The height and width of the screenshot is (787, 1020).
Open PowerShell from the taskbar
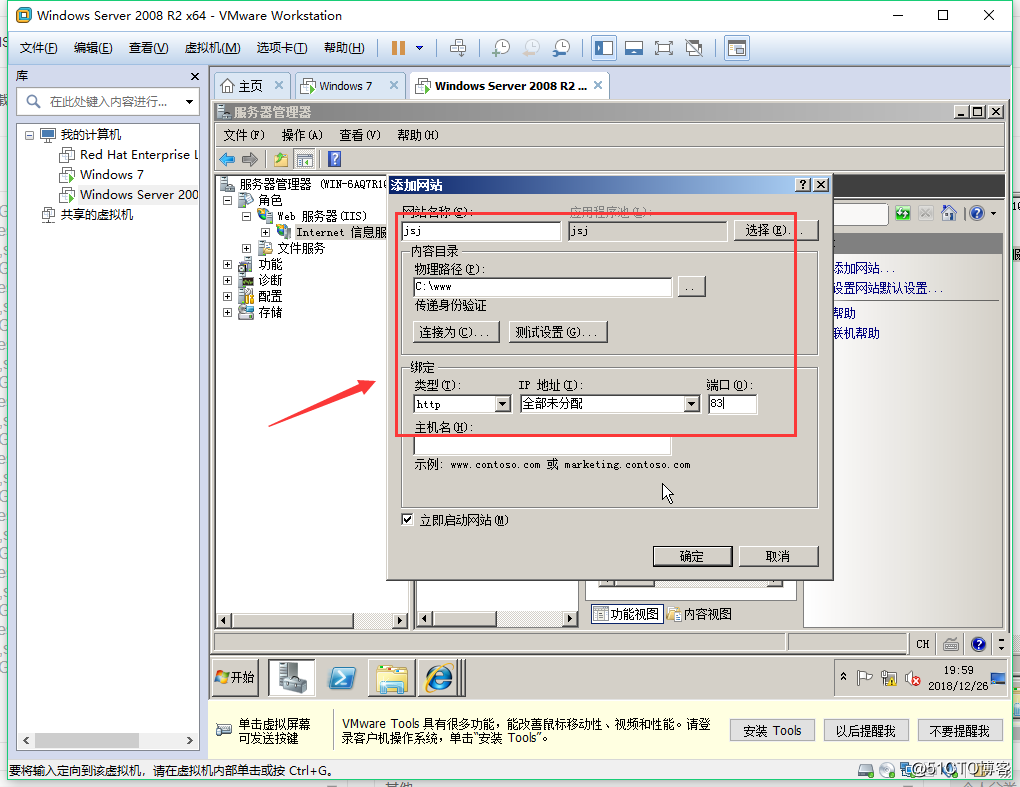342,678
